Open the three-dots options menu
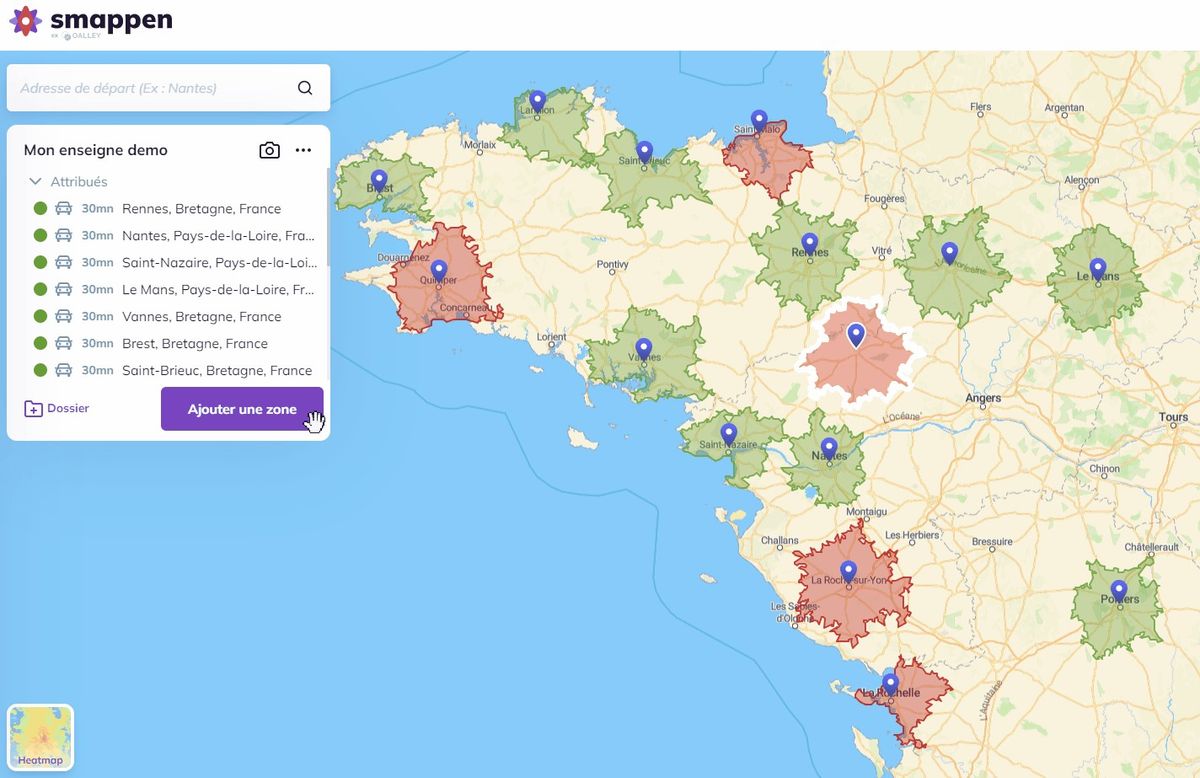This screenshot has width=1200, height=778. [x=303, y=150]
